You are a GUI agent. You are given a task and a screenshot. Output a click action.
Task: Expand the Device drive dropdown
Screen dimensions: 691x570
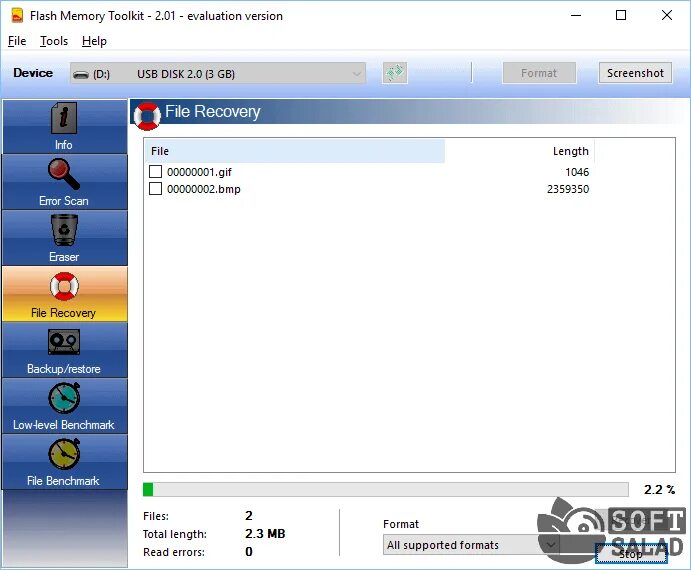pos(218,73)
